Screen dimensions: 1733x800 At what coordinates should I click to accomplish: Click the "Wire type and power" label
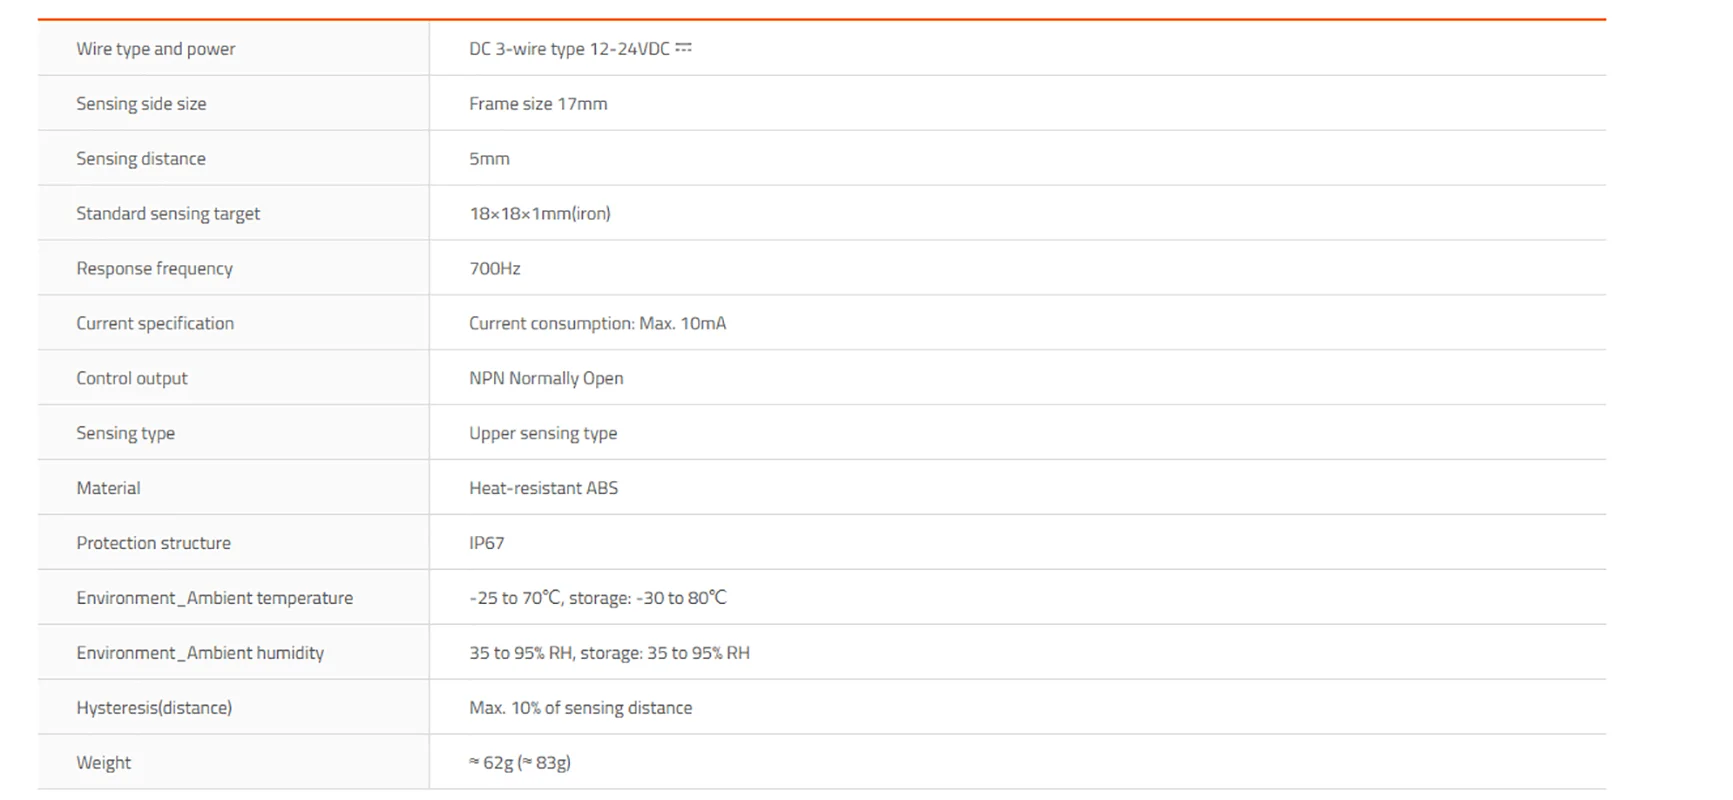click(155, 49)
